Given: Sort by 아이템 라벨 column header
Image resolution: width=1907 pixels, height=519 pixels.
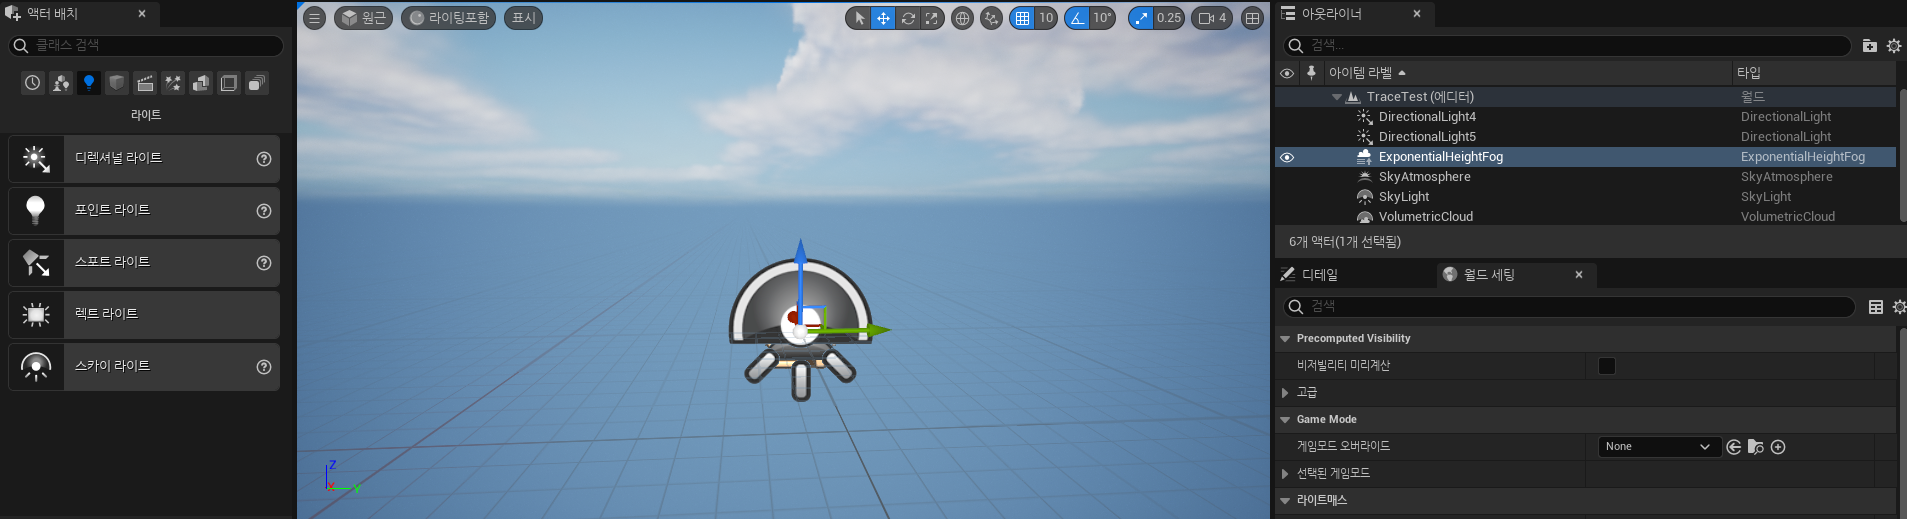Looking at the screenshot, I should coord(1528,73).
